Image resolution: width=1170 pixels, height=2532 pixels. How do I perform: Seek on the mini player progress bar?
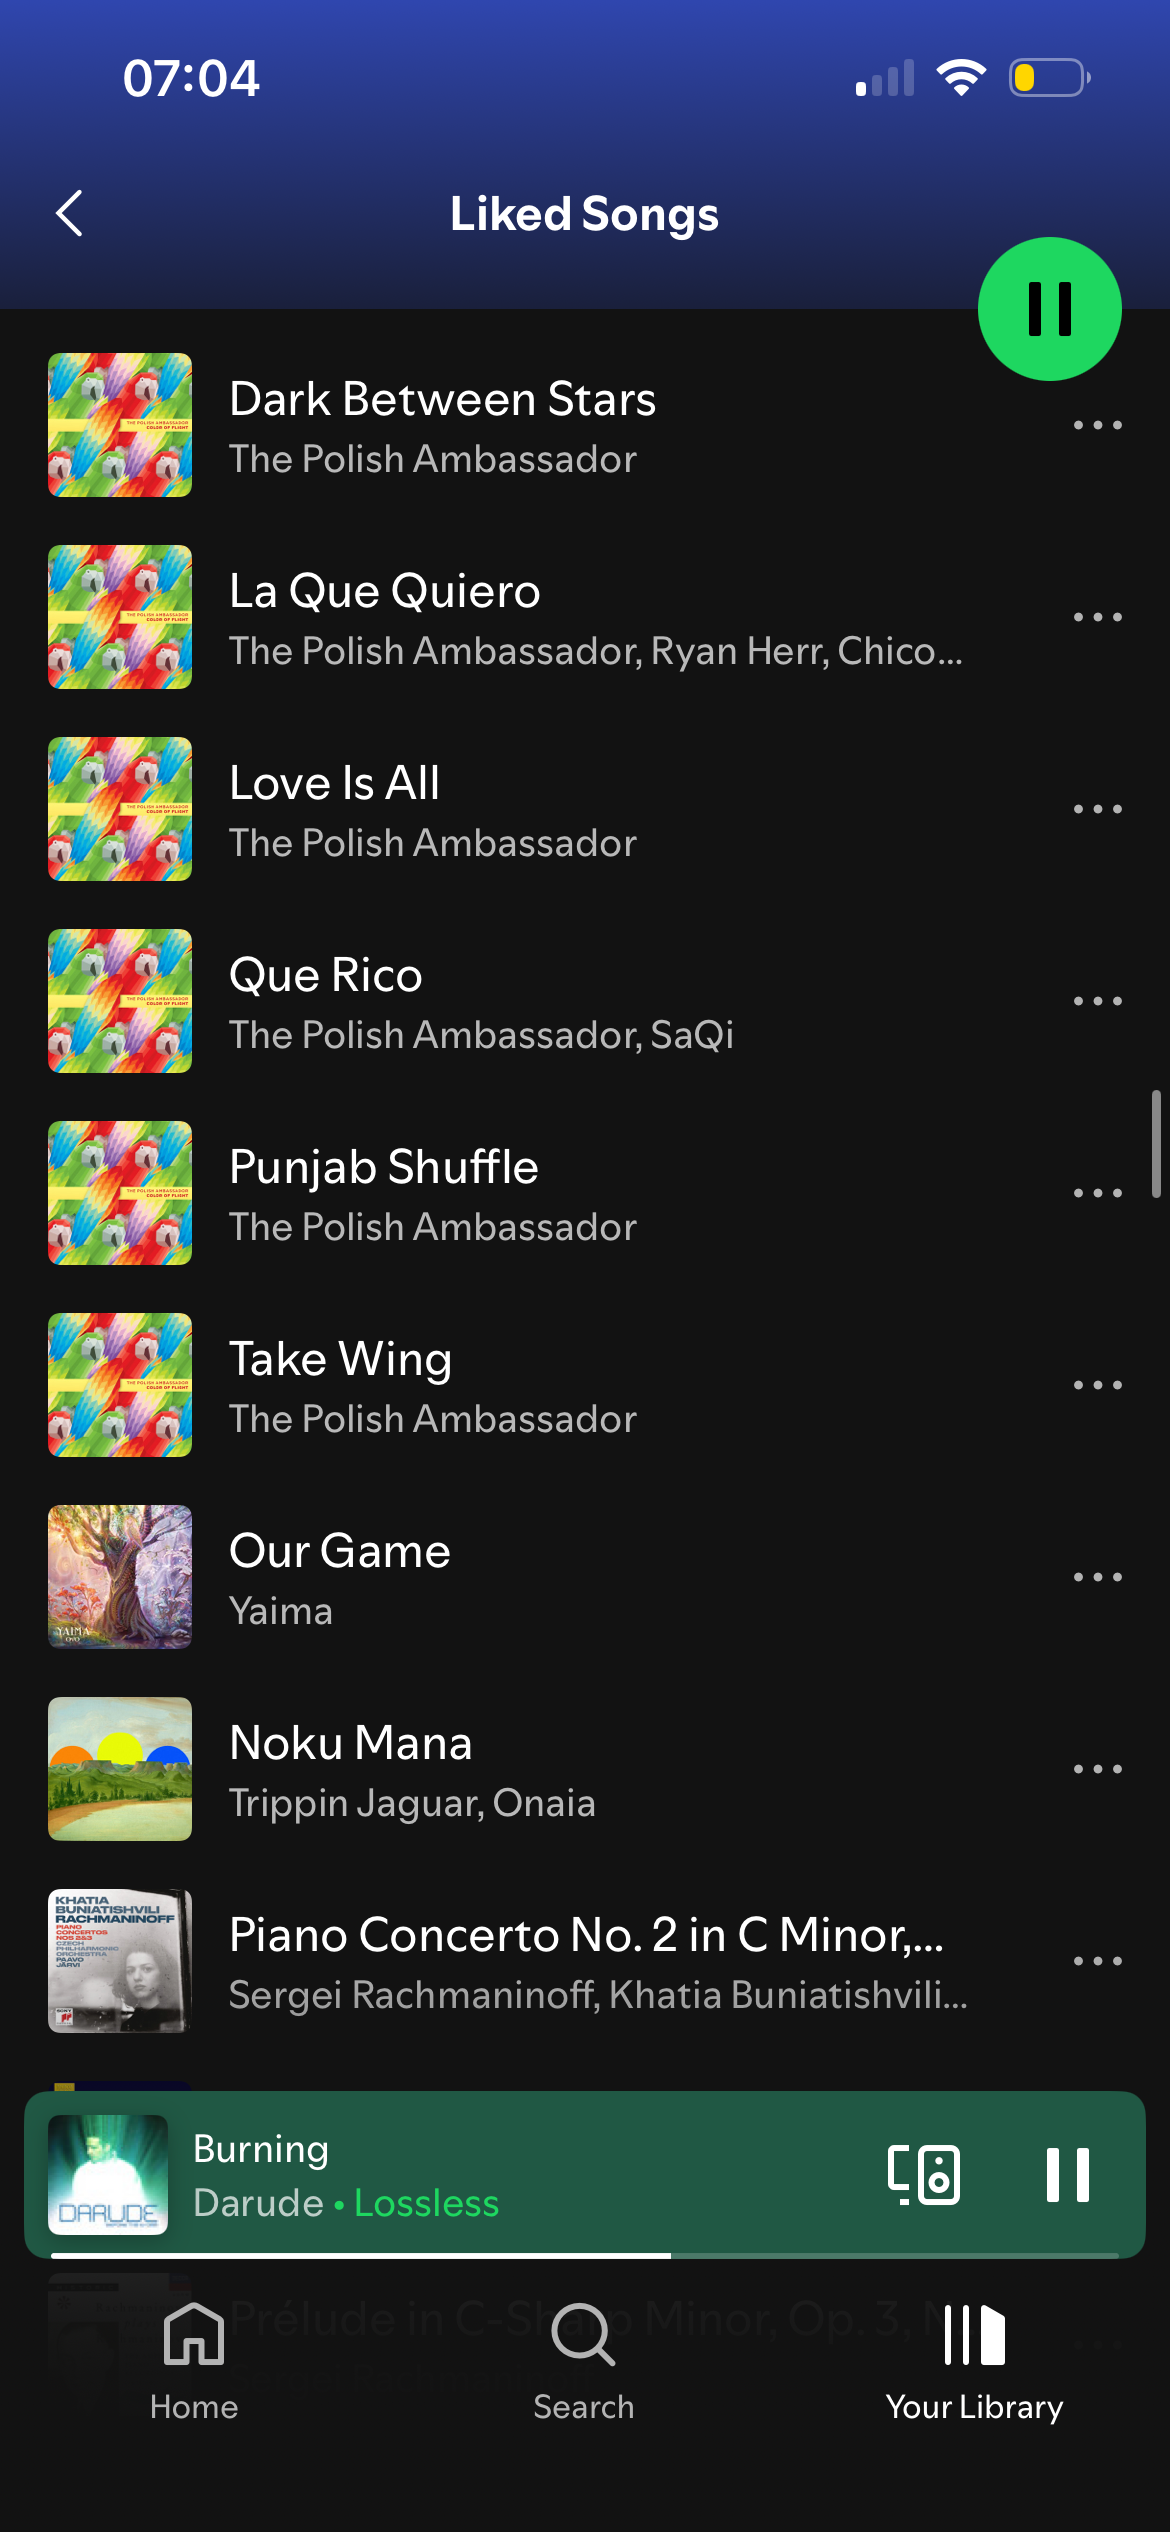584,2255
